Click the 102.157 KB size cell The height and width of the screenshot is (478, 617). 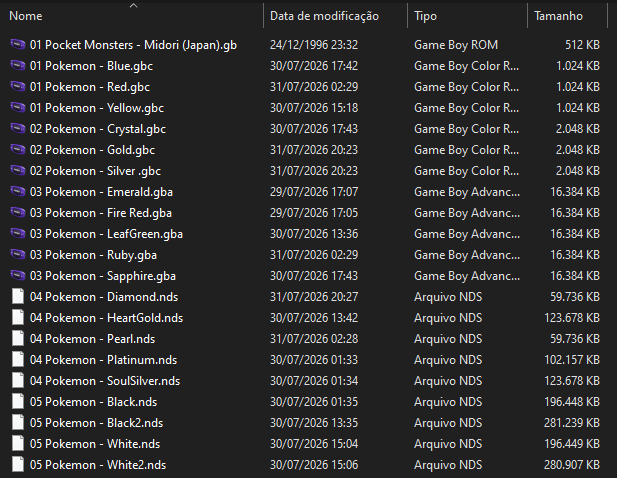click(572, 360)
